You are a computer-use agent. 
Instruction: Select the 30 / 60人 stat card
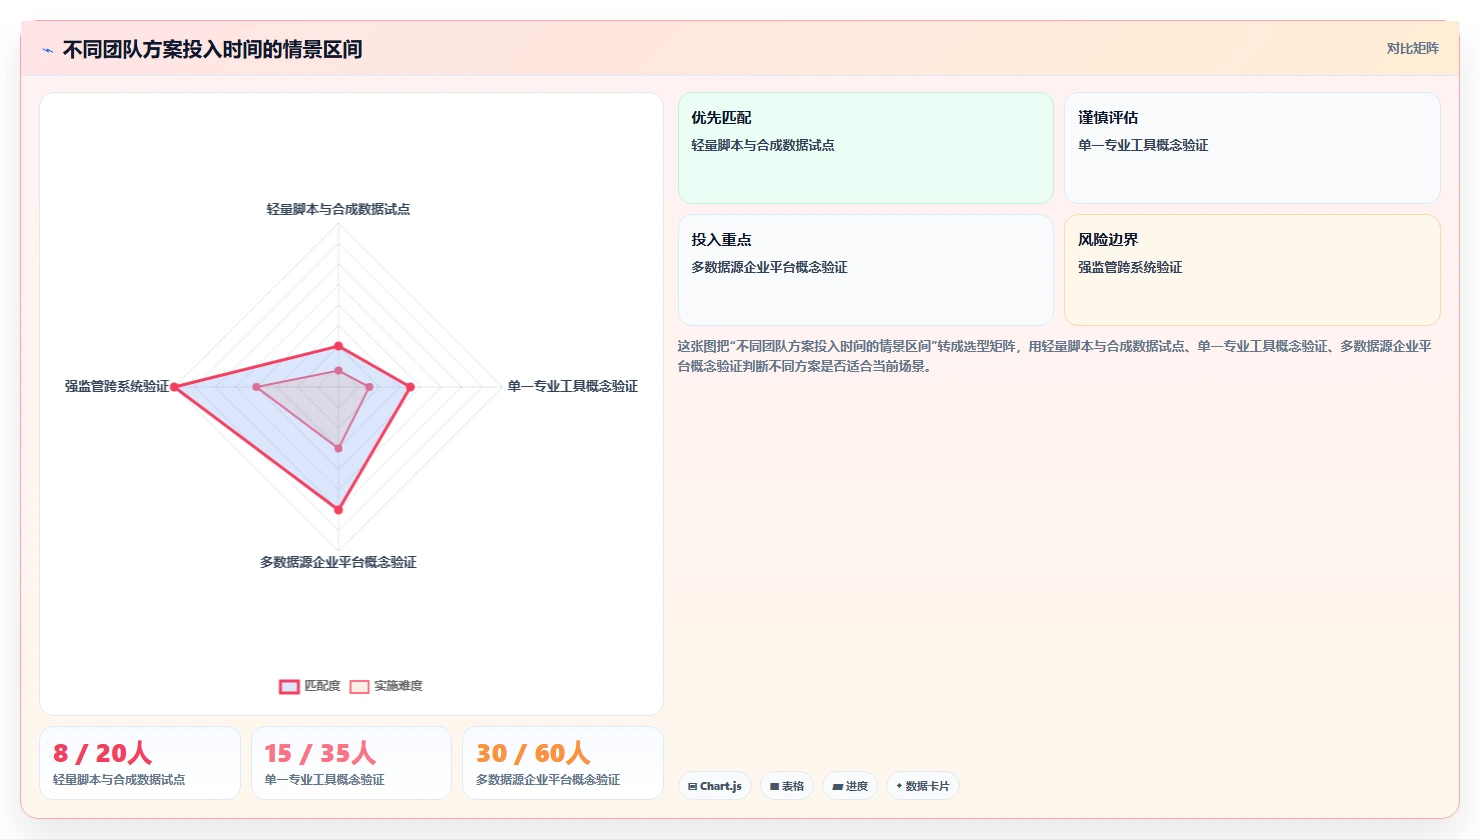click(563, 763)
